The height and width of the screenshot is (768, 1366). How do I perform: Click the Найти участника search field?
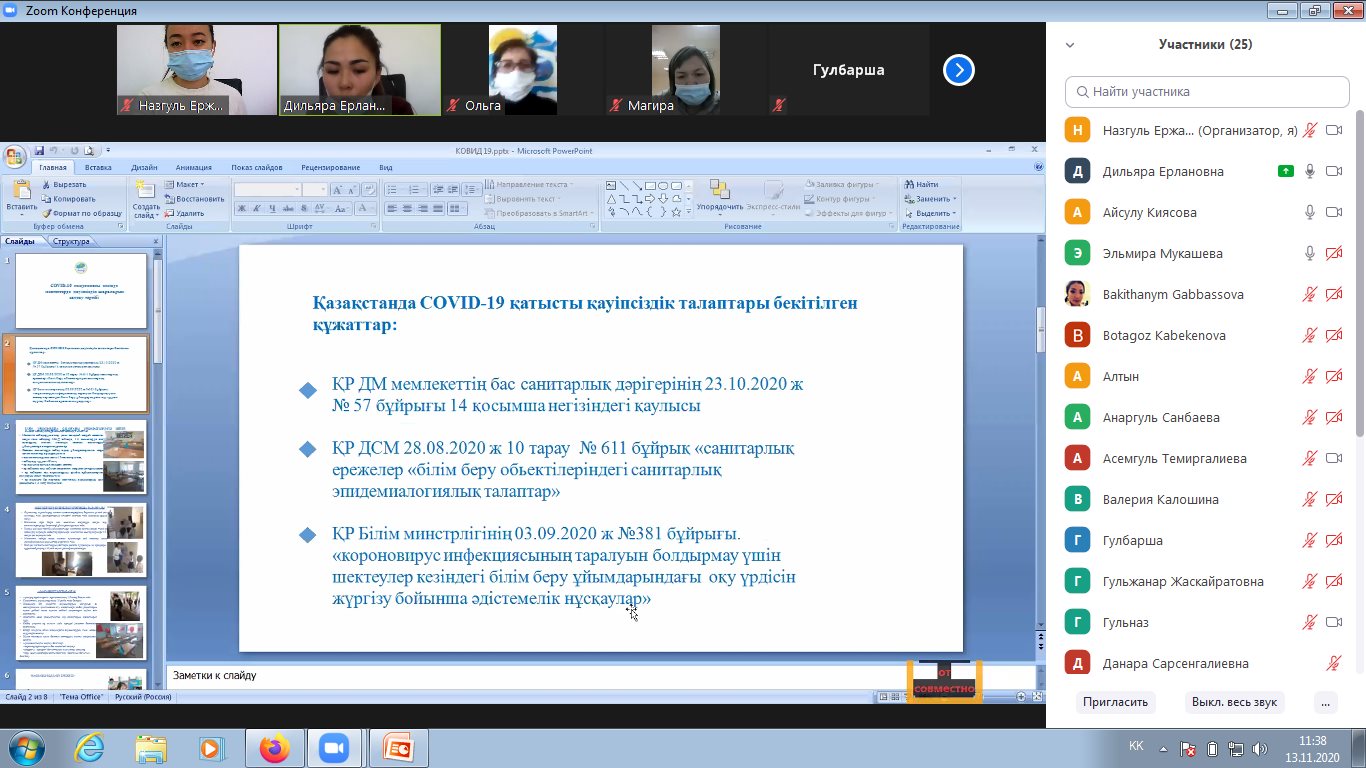(x=1207, y=91)
